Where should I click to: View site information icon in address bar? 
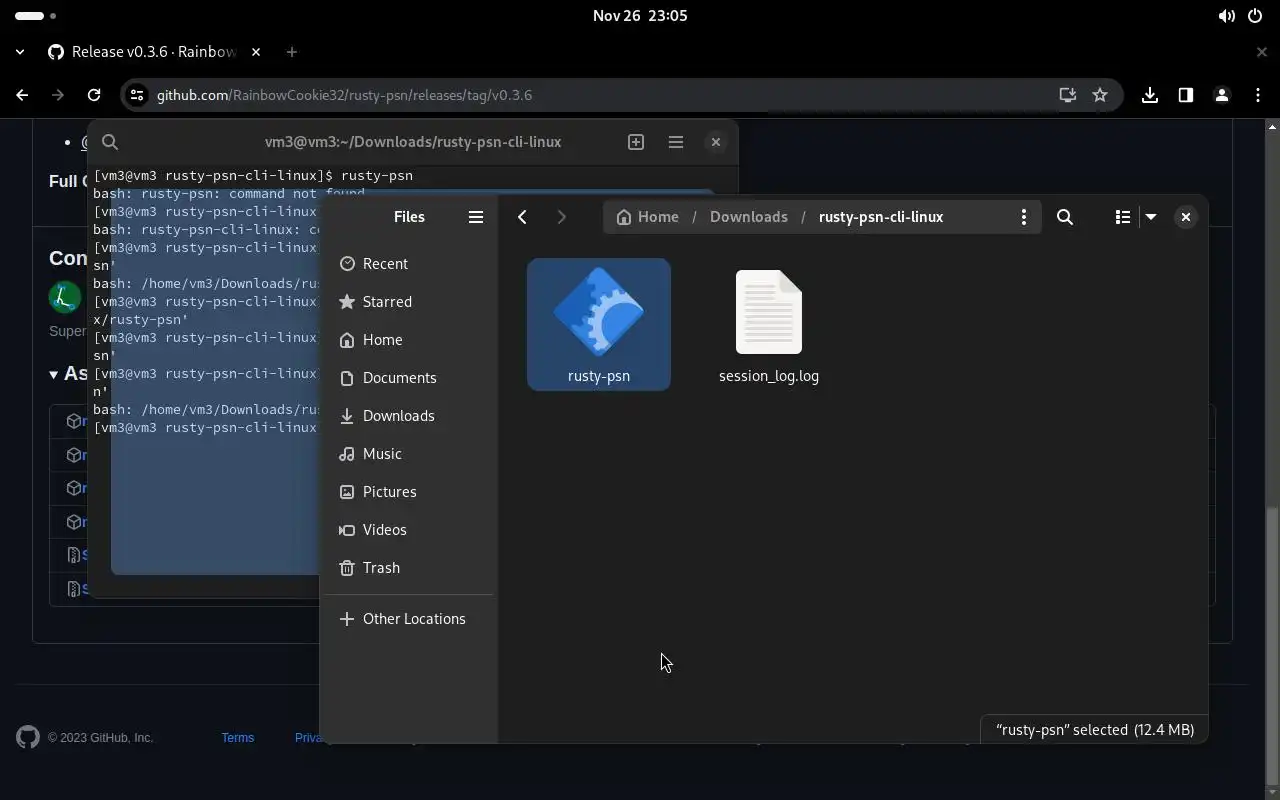click(137, 95)
